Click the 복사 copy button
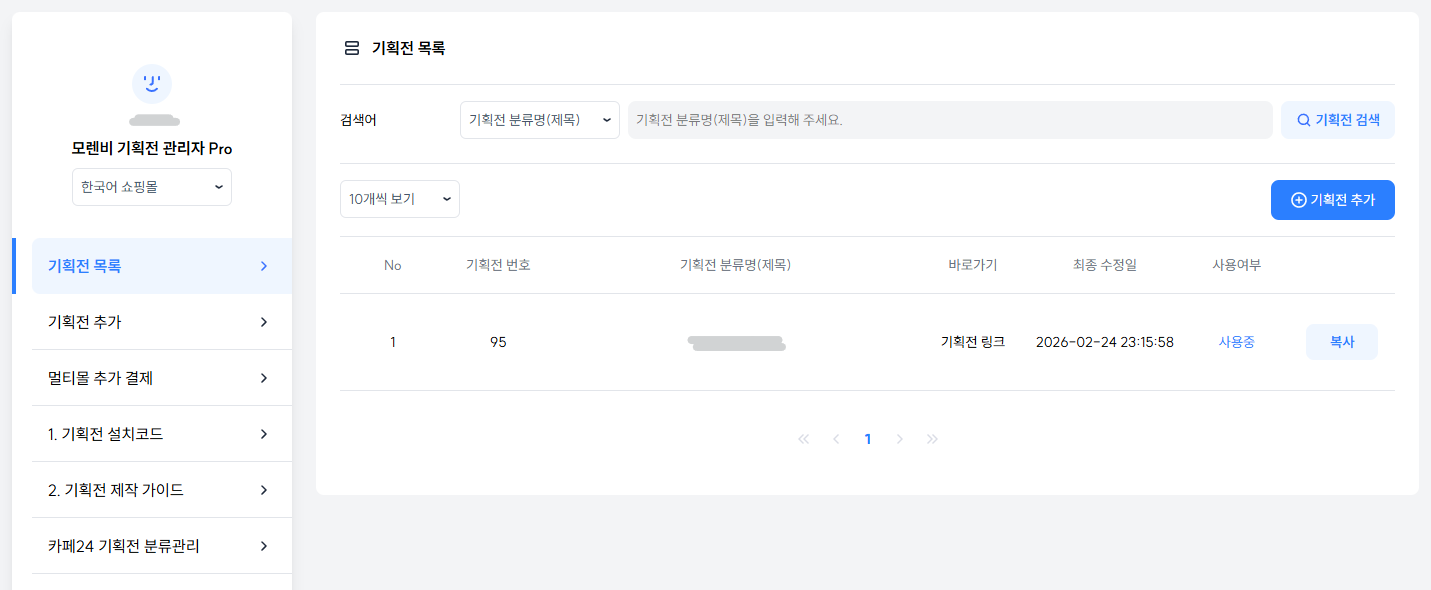This screenshot has height=590, width=1431. click(1341, 342)
